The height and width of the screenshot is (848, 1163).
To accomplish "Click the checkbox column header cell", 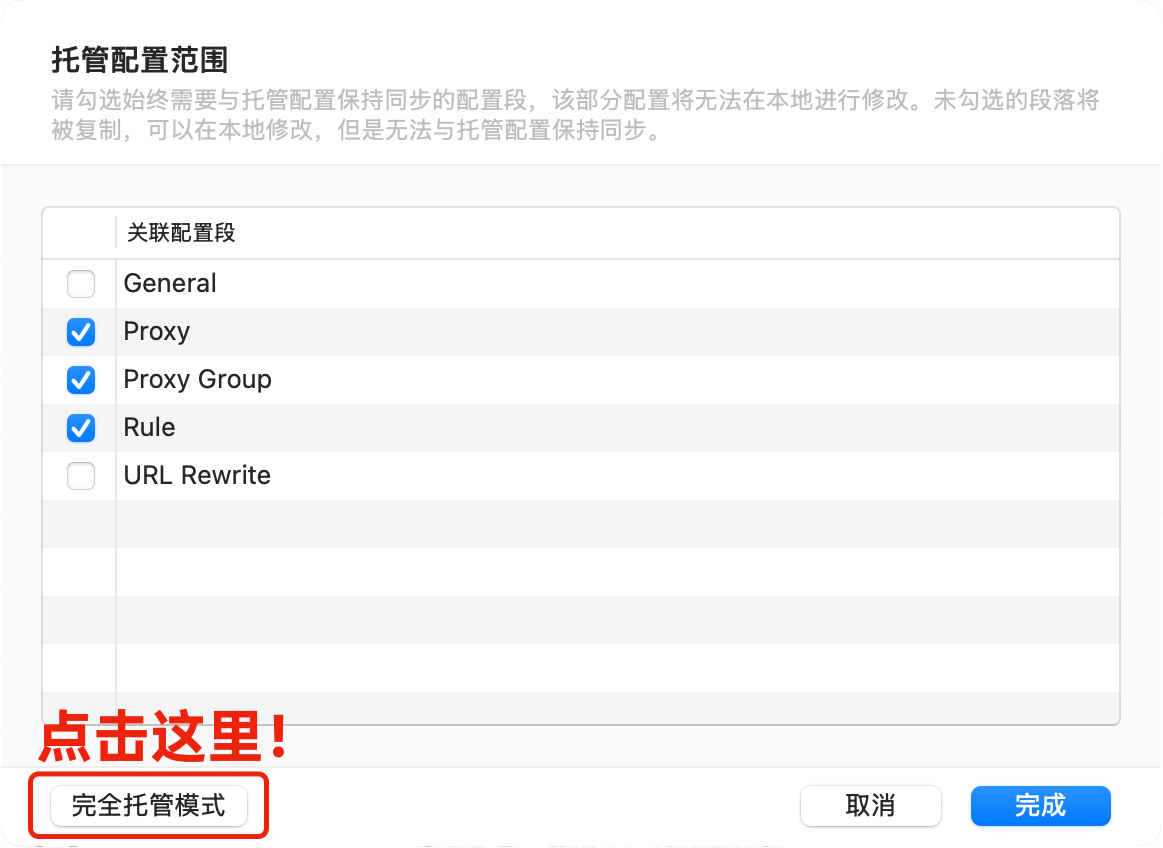I will coord(79,232).
